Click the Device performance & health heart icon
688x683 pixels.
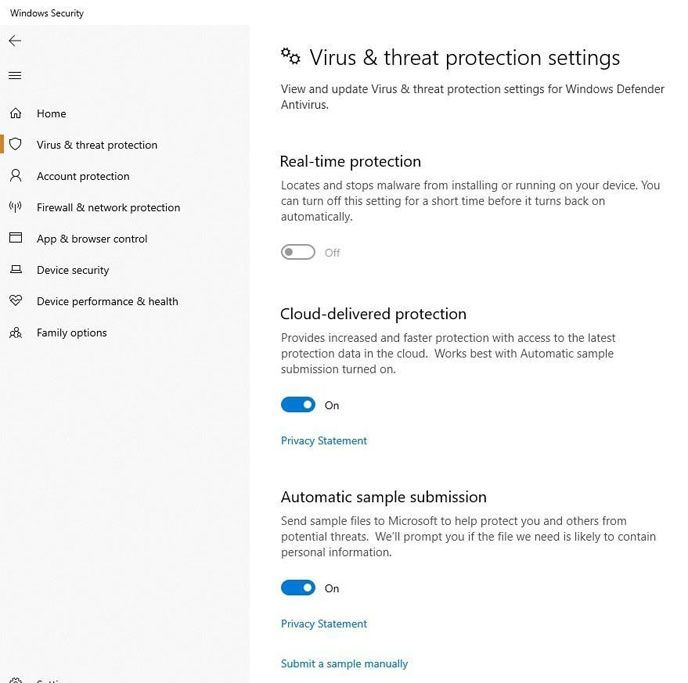(x=15, y=301)
